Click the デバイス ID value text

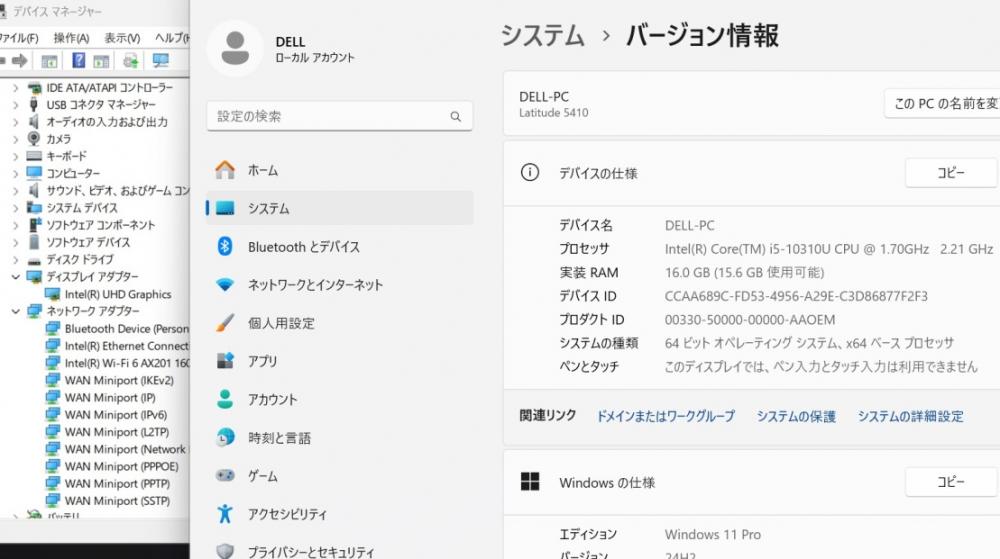(796, 296)
